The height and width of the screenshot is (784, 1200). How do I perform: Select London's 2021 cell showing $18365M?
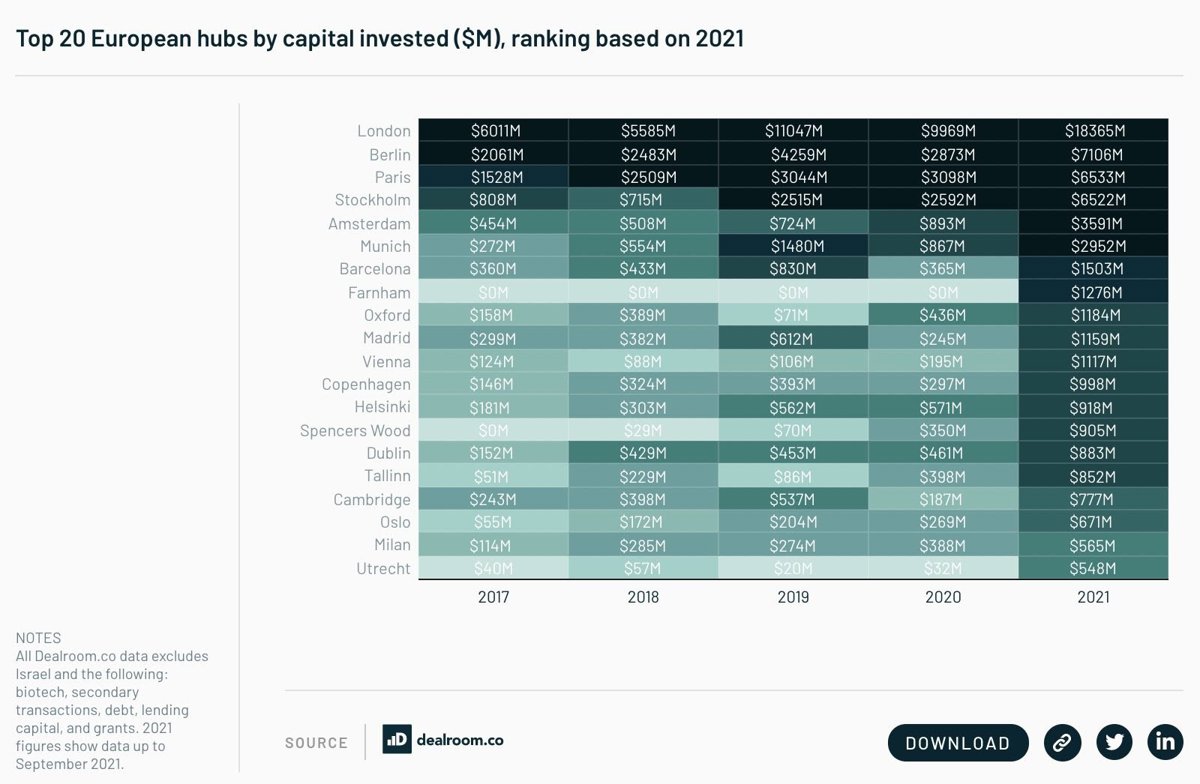pos(1093,131)
